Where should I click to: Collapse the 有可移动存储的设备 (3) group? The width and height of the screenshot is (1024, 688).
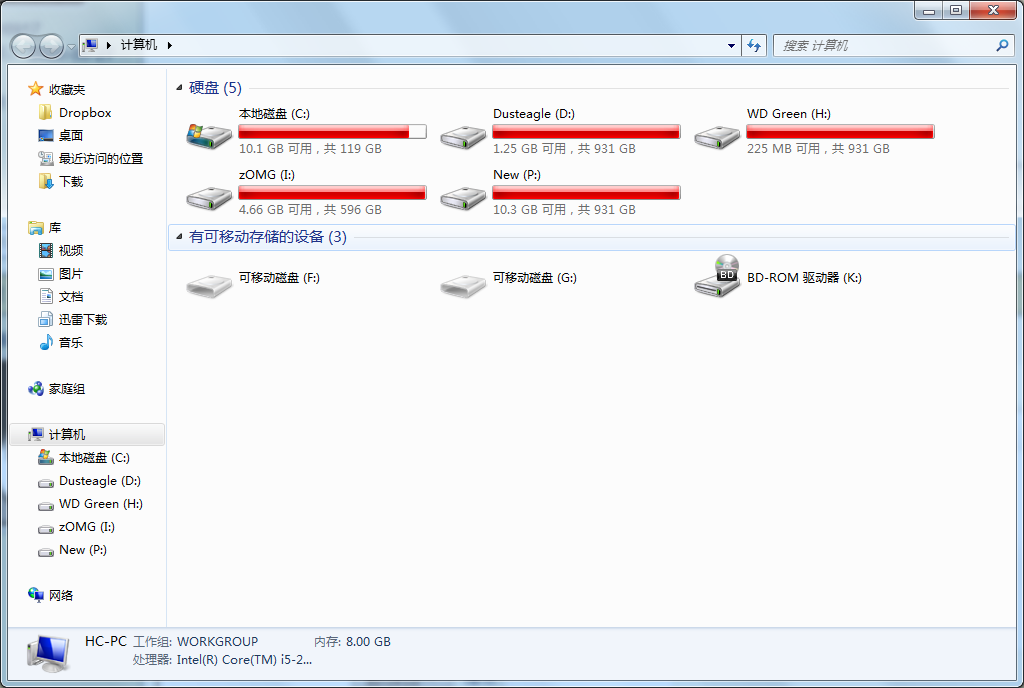coord(179,237)
